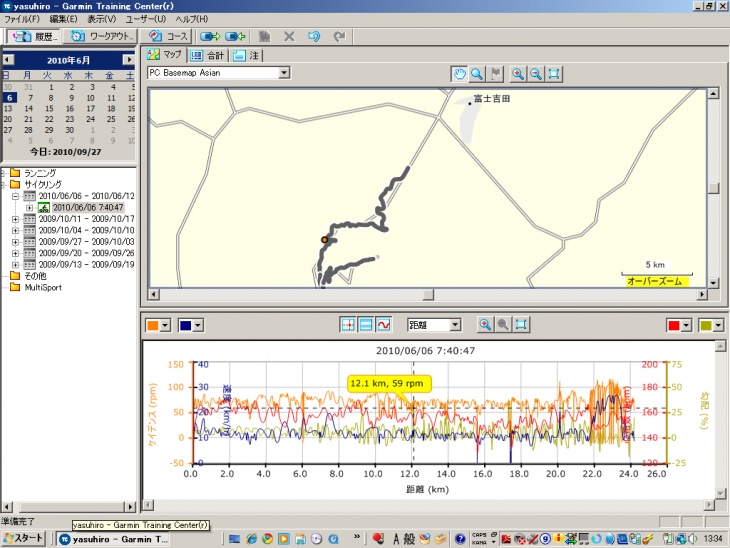This screenshot has width=730, height=548.
Task: Click the map fit-to-view icon
Action: (554, 74)
